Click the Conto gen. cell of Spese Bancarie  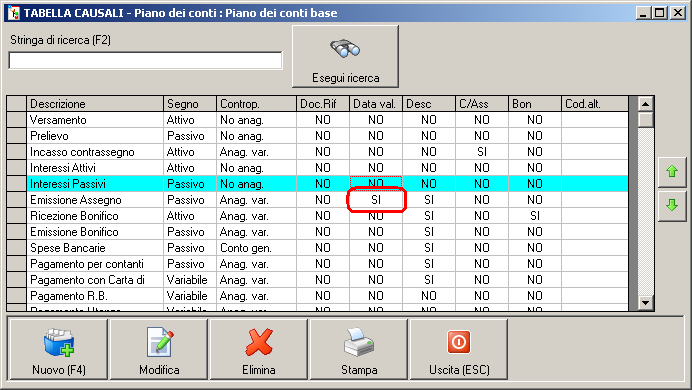tap(256, 248)
